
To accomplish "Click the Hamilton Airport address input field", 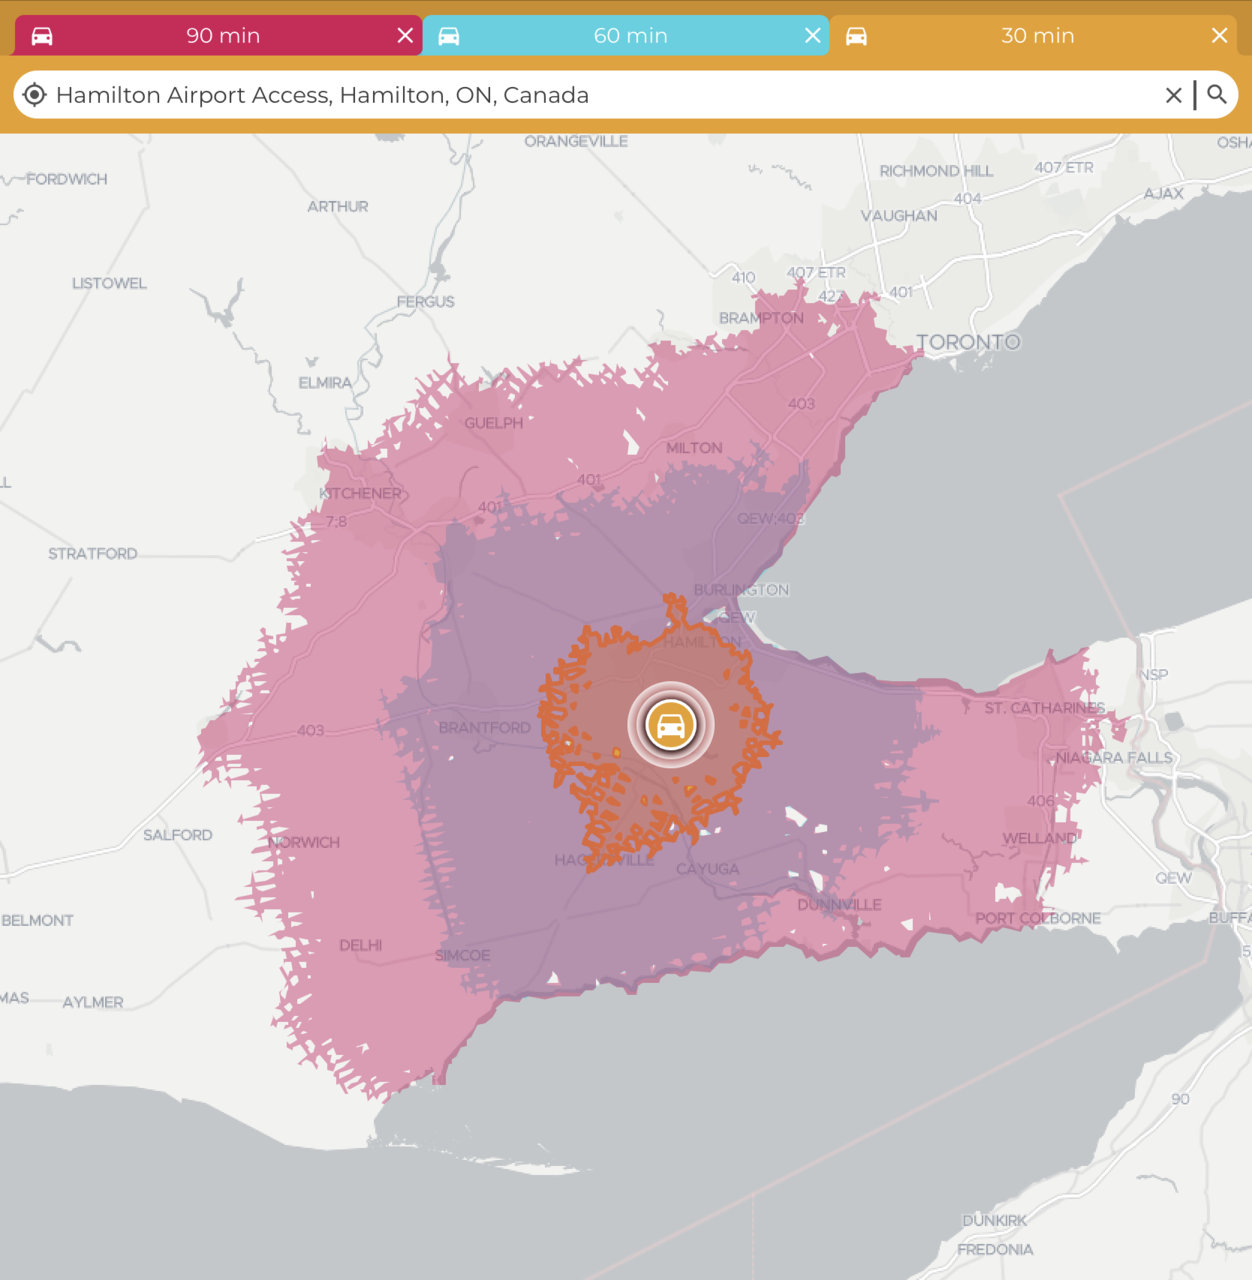I will click(x=600, y=95).
